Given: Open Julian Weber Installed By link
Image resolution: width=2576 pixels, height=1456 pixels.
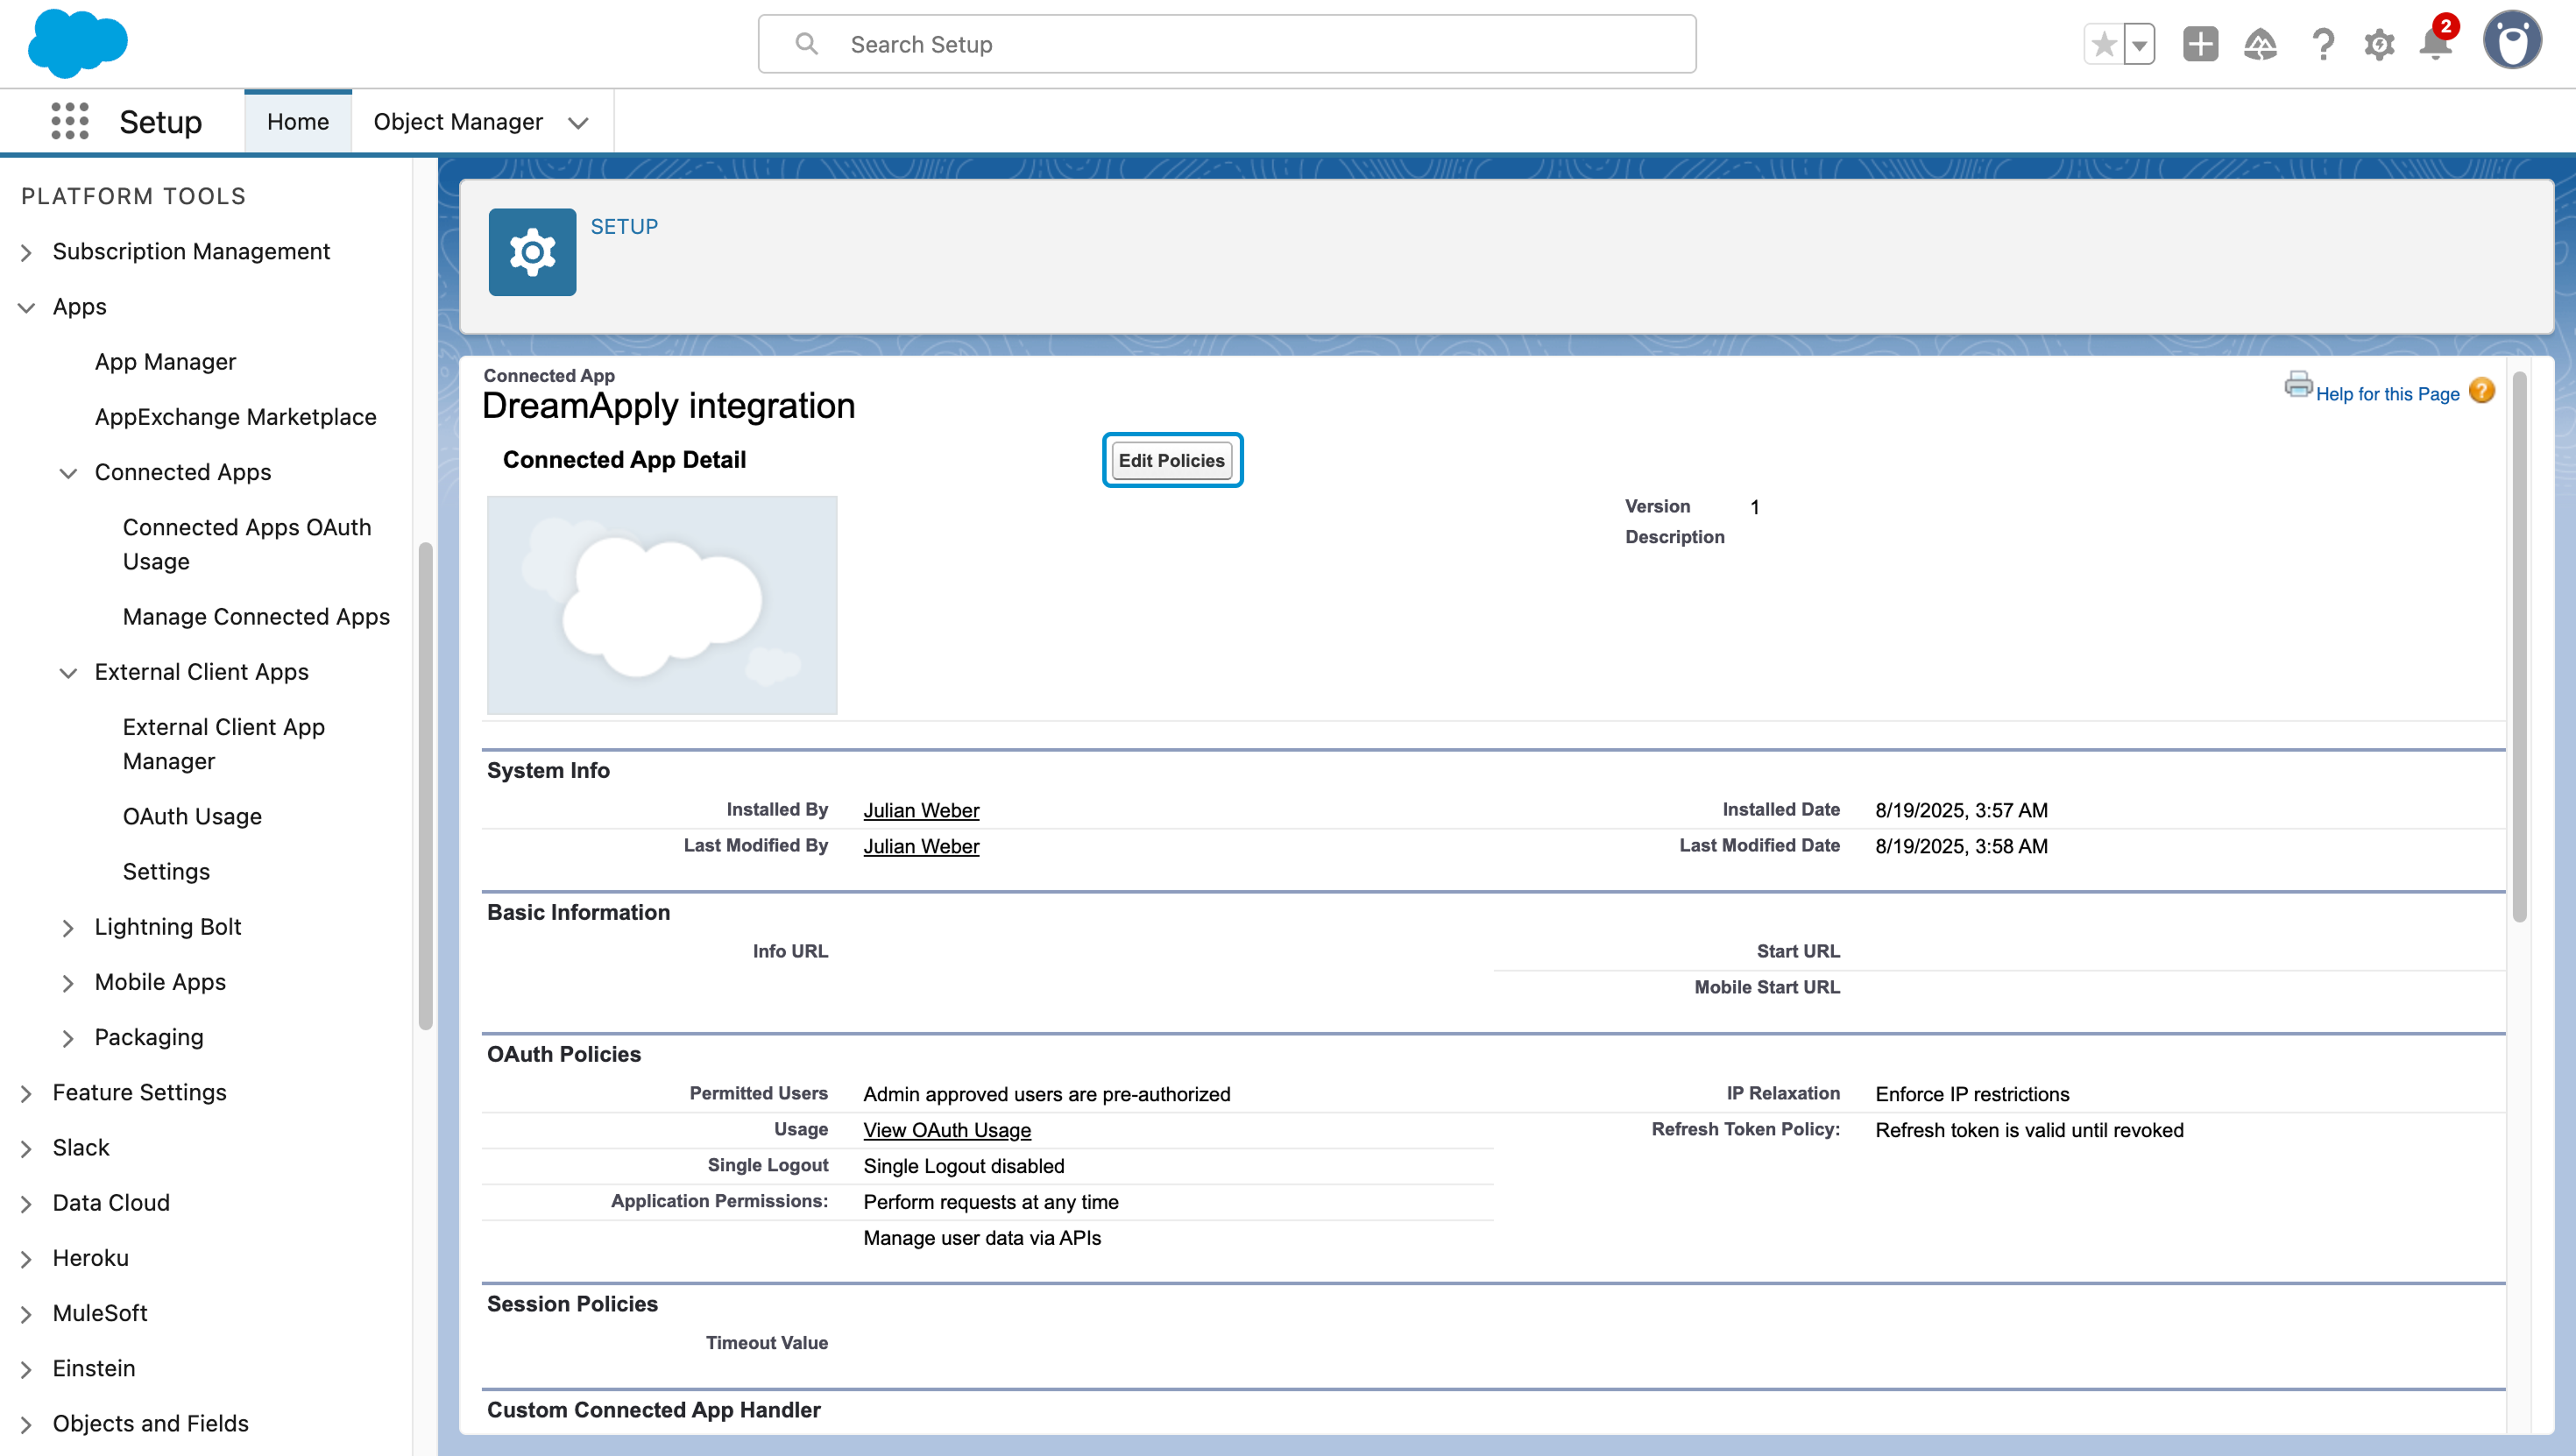Looking at the screenshot, I should point(921,810).
